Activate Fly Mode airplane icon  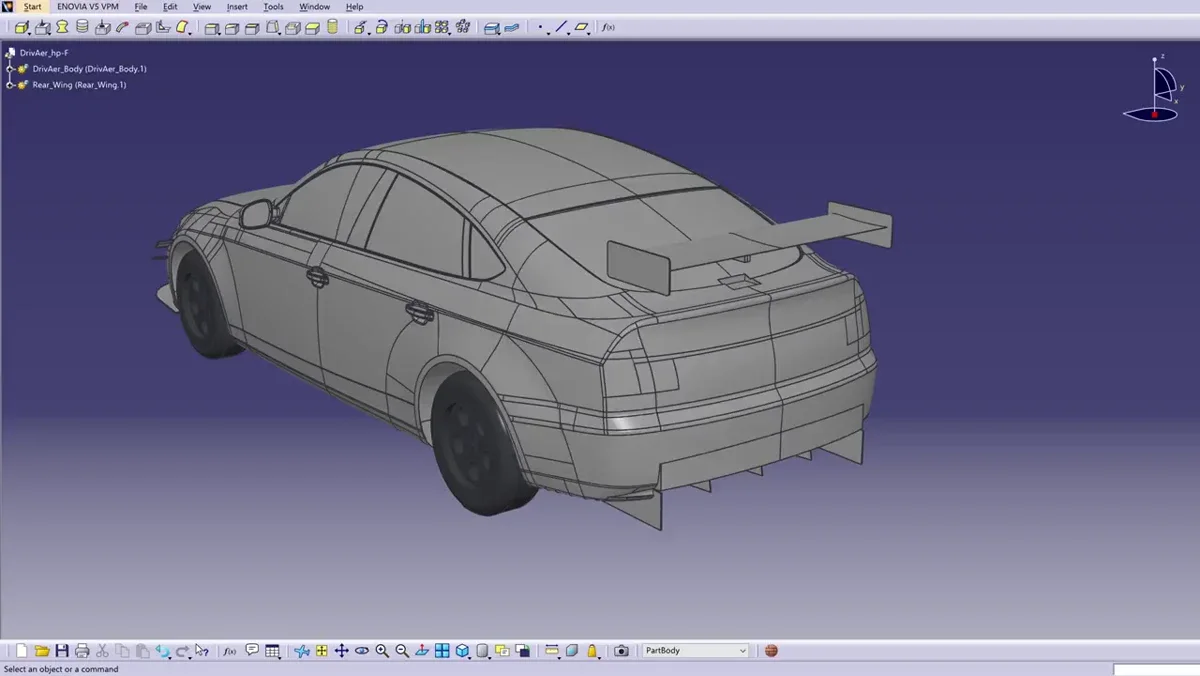click(x=303, y=651)
